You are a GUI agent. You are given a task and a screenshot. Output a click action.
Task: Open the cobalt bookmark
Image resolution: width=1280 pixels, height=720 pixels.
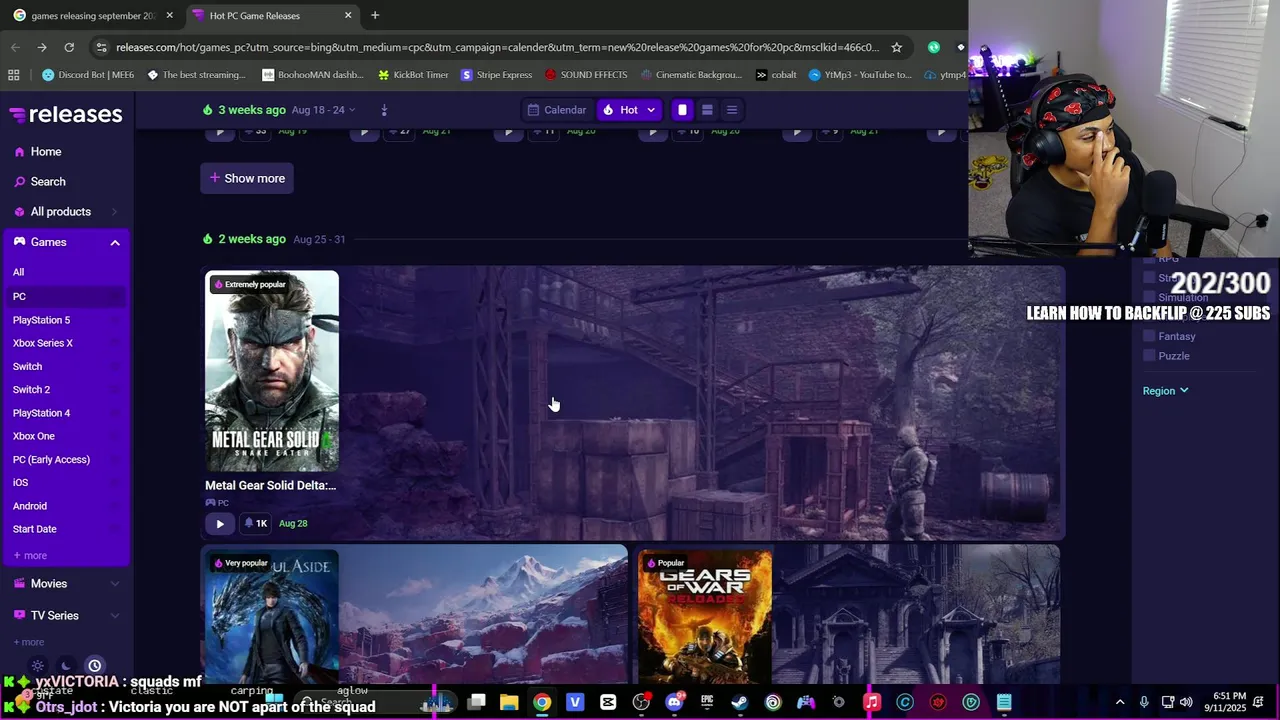pos(776,74)
